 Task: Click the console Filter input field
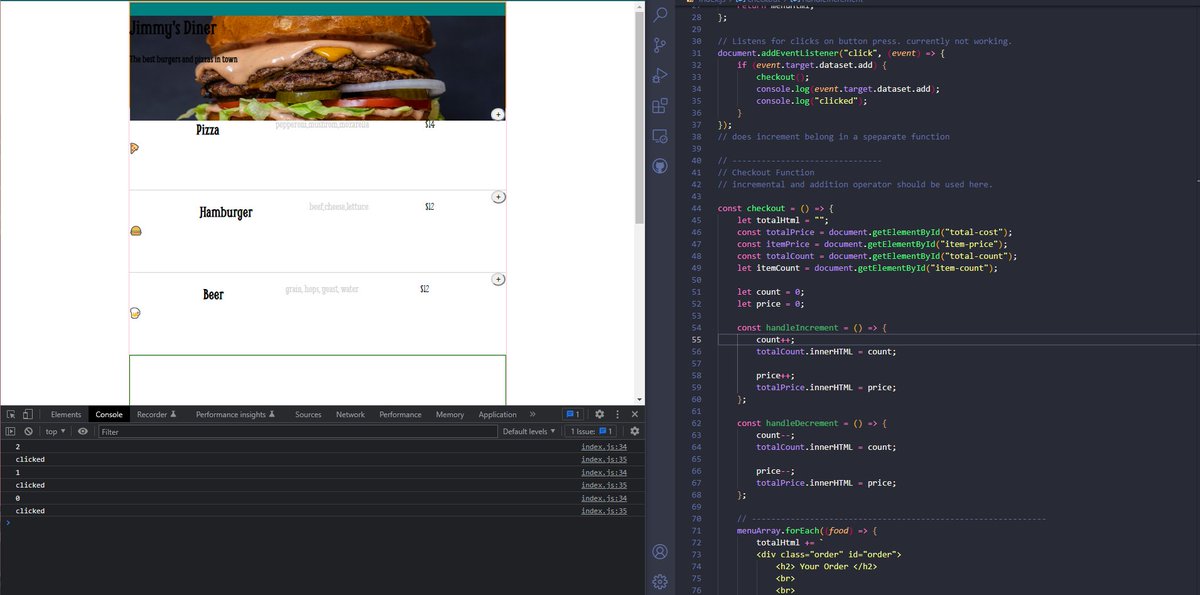point(297,431)
